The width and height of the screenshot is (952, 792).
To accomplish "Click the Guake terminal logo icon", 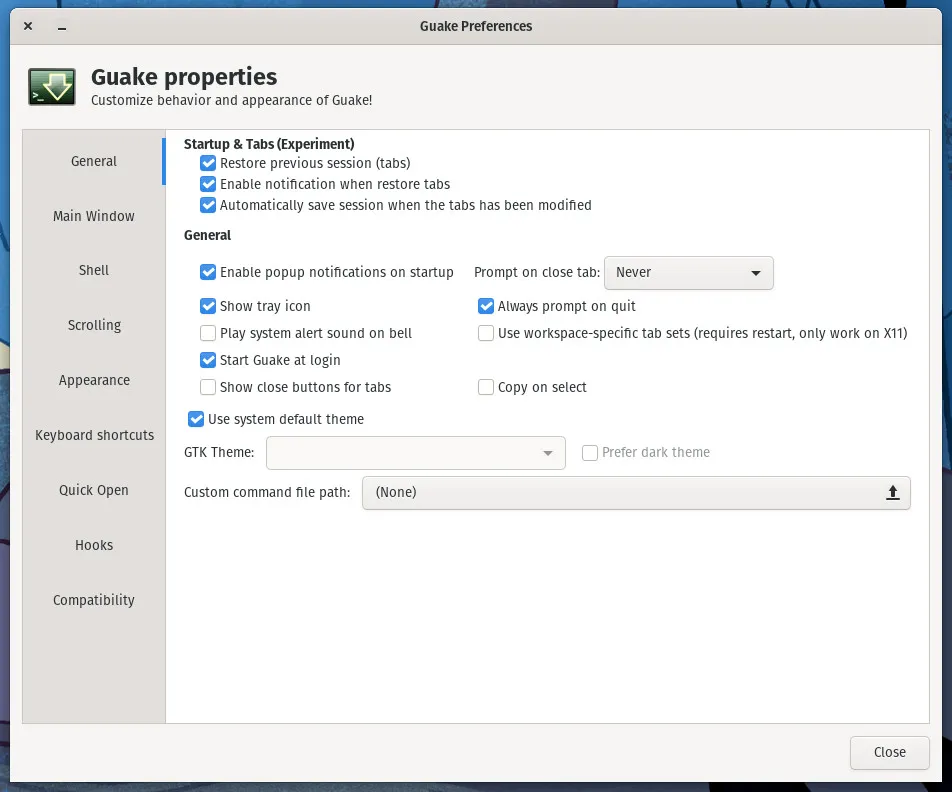I will point(52,87).
